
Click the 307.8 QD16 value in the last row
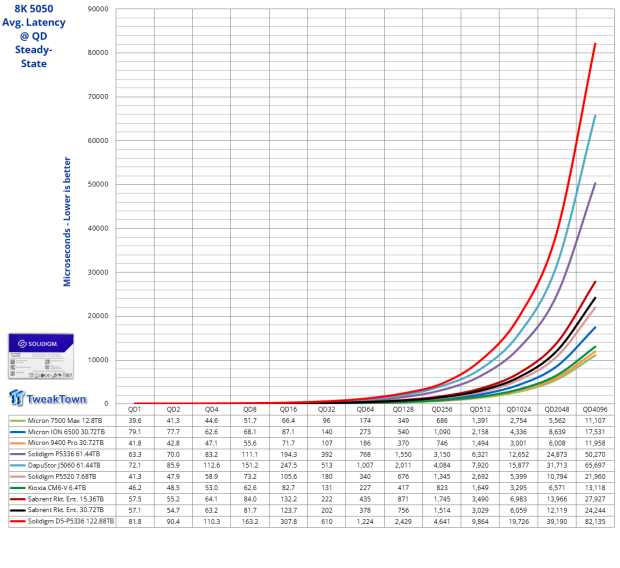pyautogui.click(x=288, y=522)
